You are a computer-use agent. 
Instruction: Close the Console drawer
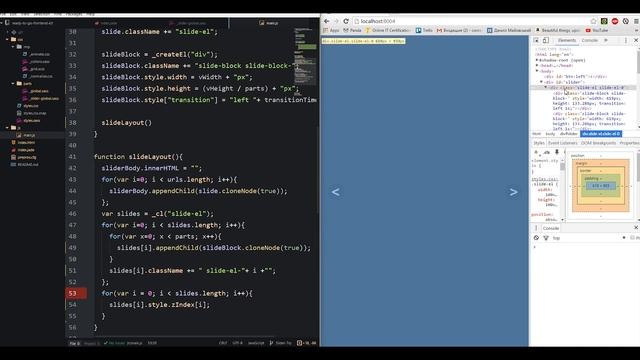click(x=636, y=227)
